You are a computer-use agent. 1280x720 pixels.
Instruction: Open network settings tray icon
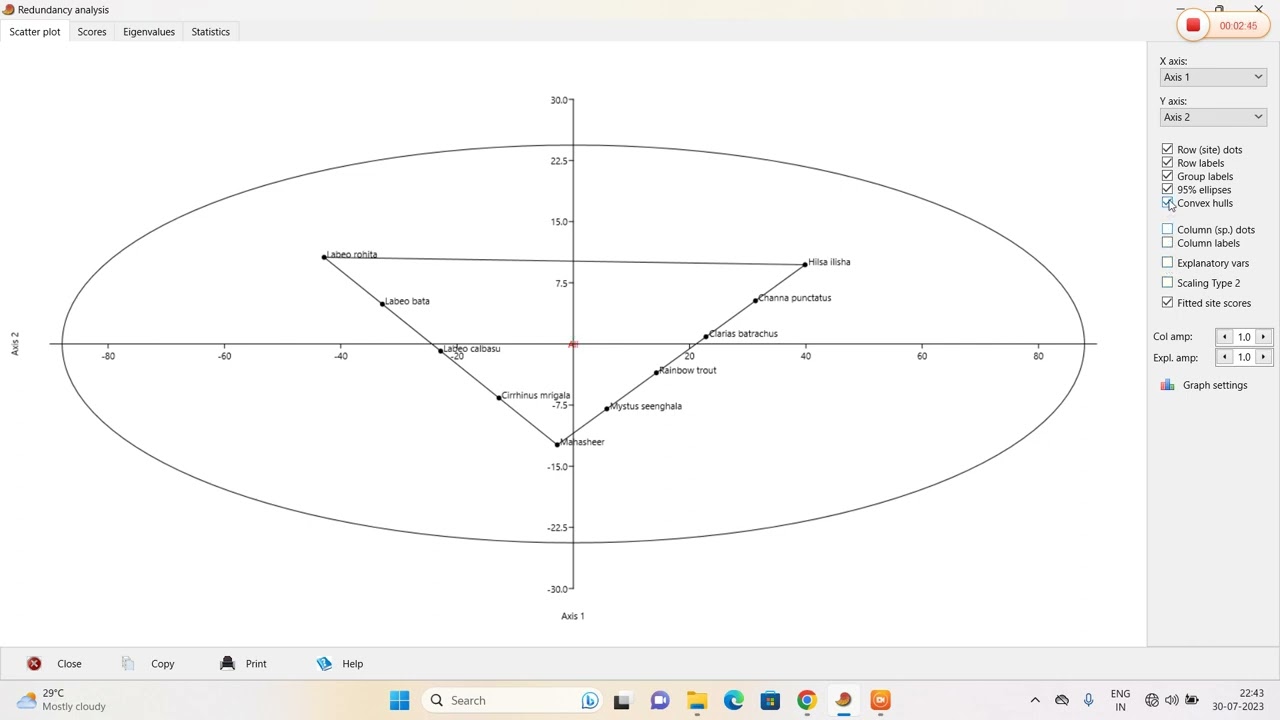(x=1152, y=701)
